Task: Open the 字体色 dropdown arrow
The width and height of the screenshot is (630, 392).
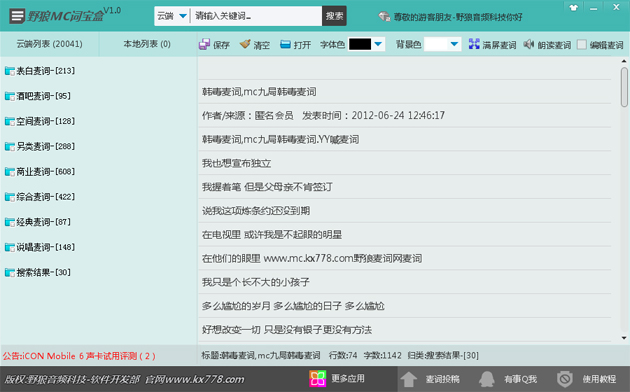Action: coord(378,44)
